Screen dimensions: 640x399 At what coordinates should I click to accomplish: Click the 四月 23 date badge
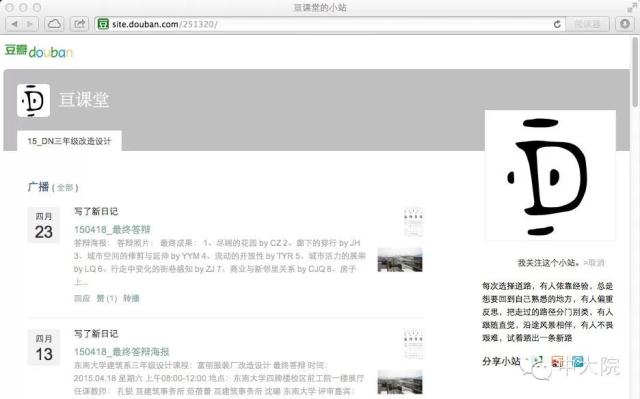(44, 225)
